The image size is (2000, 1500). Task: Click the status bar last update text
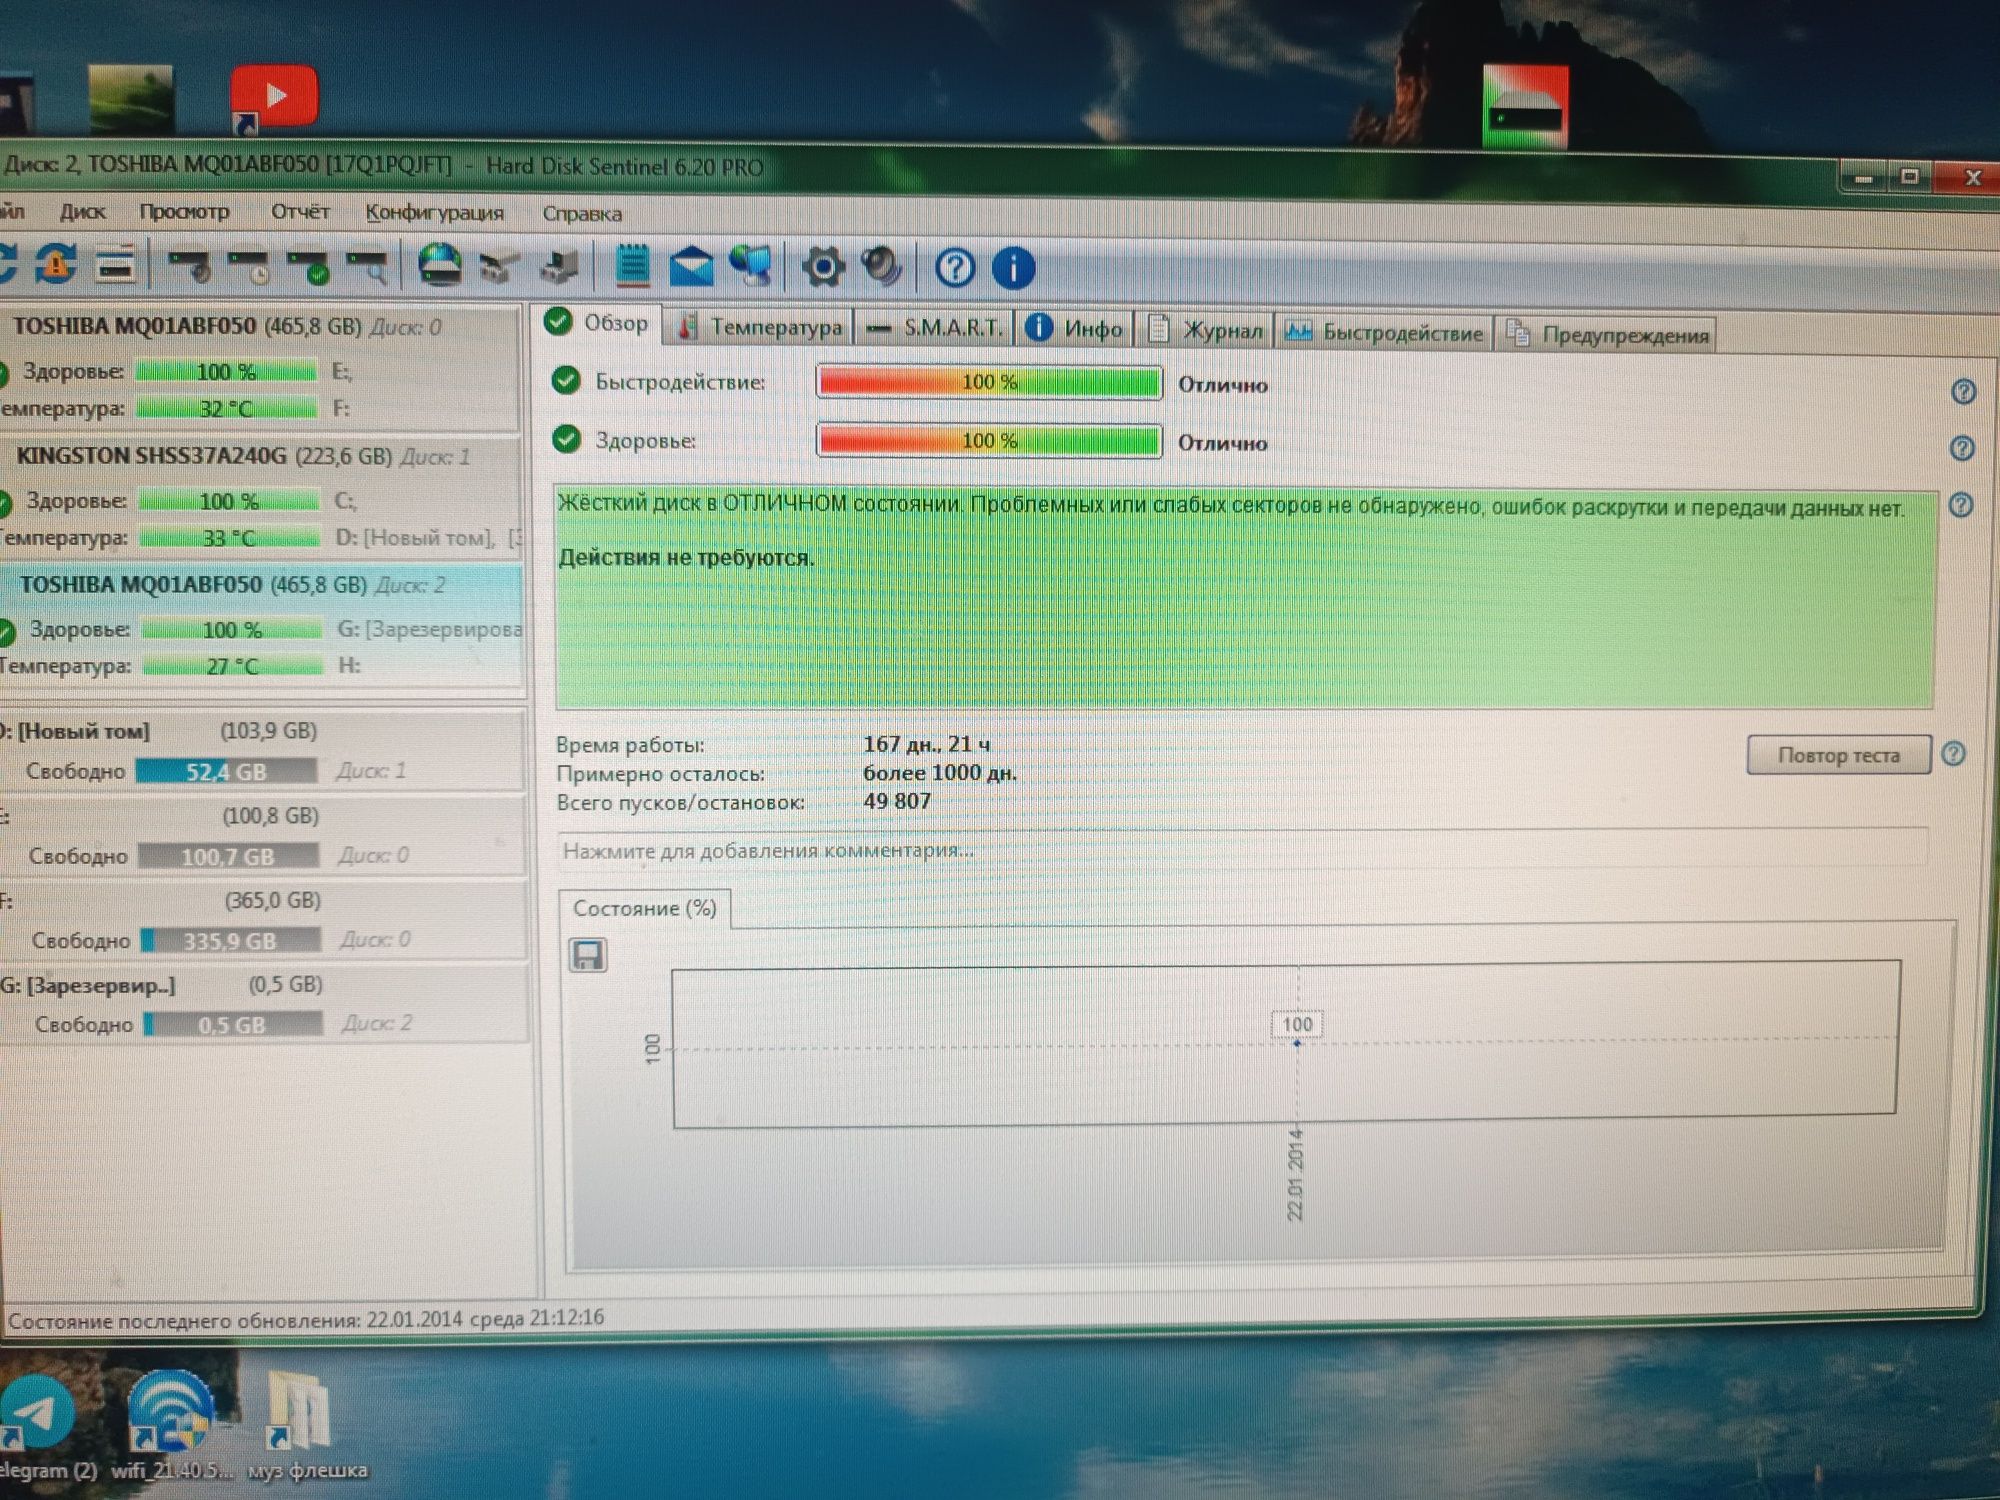[x=306, y=1319]
